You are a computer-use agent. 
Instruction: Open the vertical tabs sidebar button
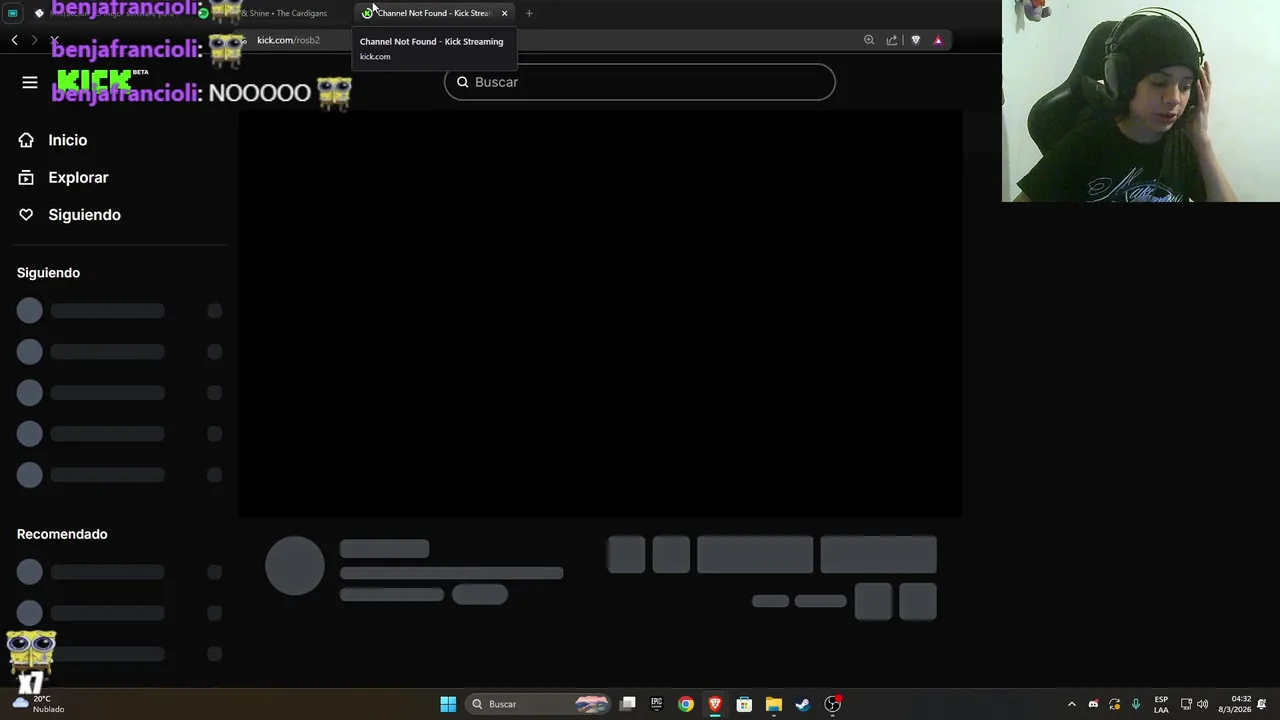[x=13, y=13]
